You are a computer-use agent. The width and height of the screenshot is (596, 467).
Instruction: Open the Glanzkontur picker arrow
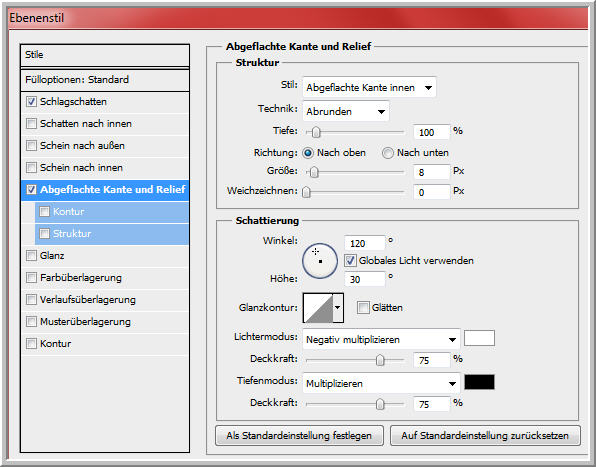(338, 307)
